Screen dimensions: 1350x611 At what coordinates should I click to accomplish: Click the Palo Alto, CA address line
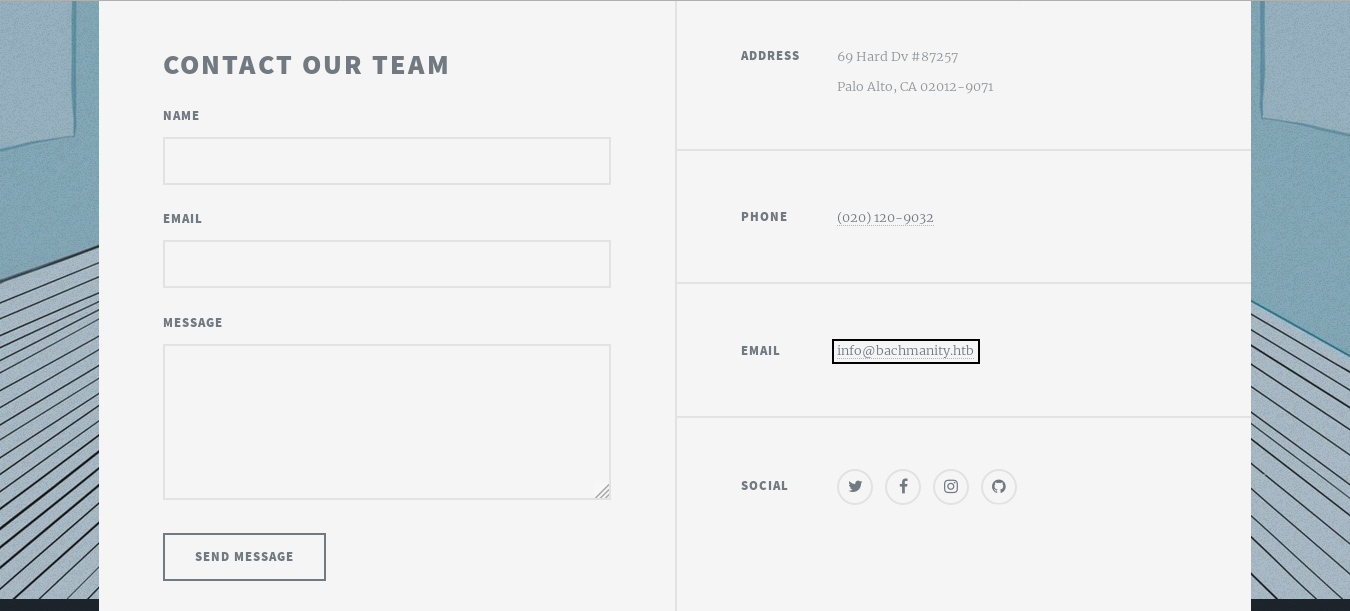point(915,87)
